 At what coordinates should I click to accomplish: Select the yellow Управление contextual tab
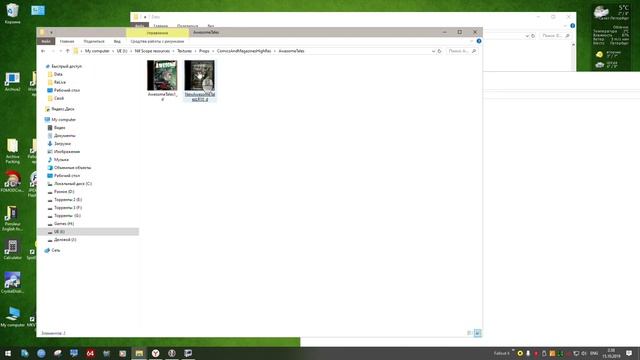click(157, 32)
